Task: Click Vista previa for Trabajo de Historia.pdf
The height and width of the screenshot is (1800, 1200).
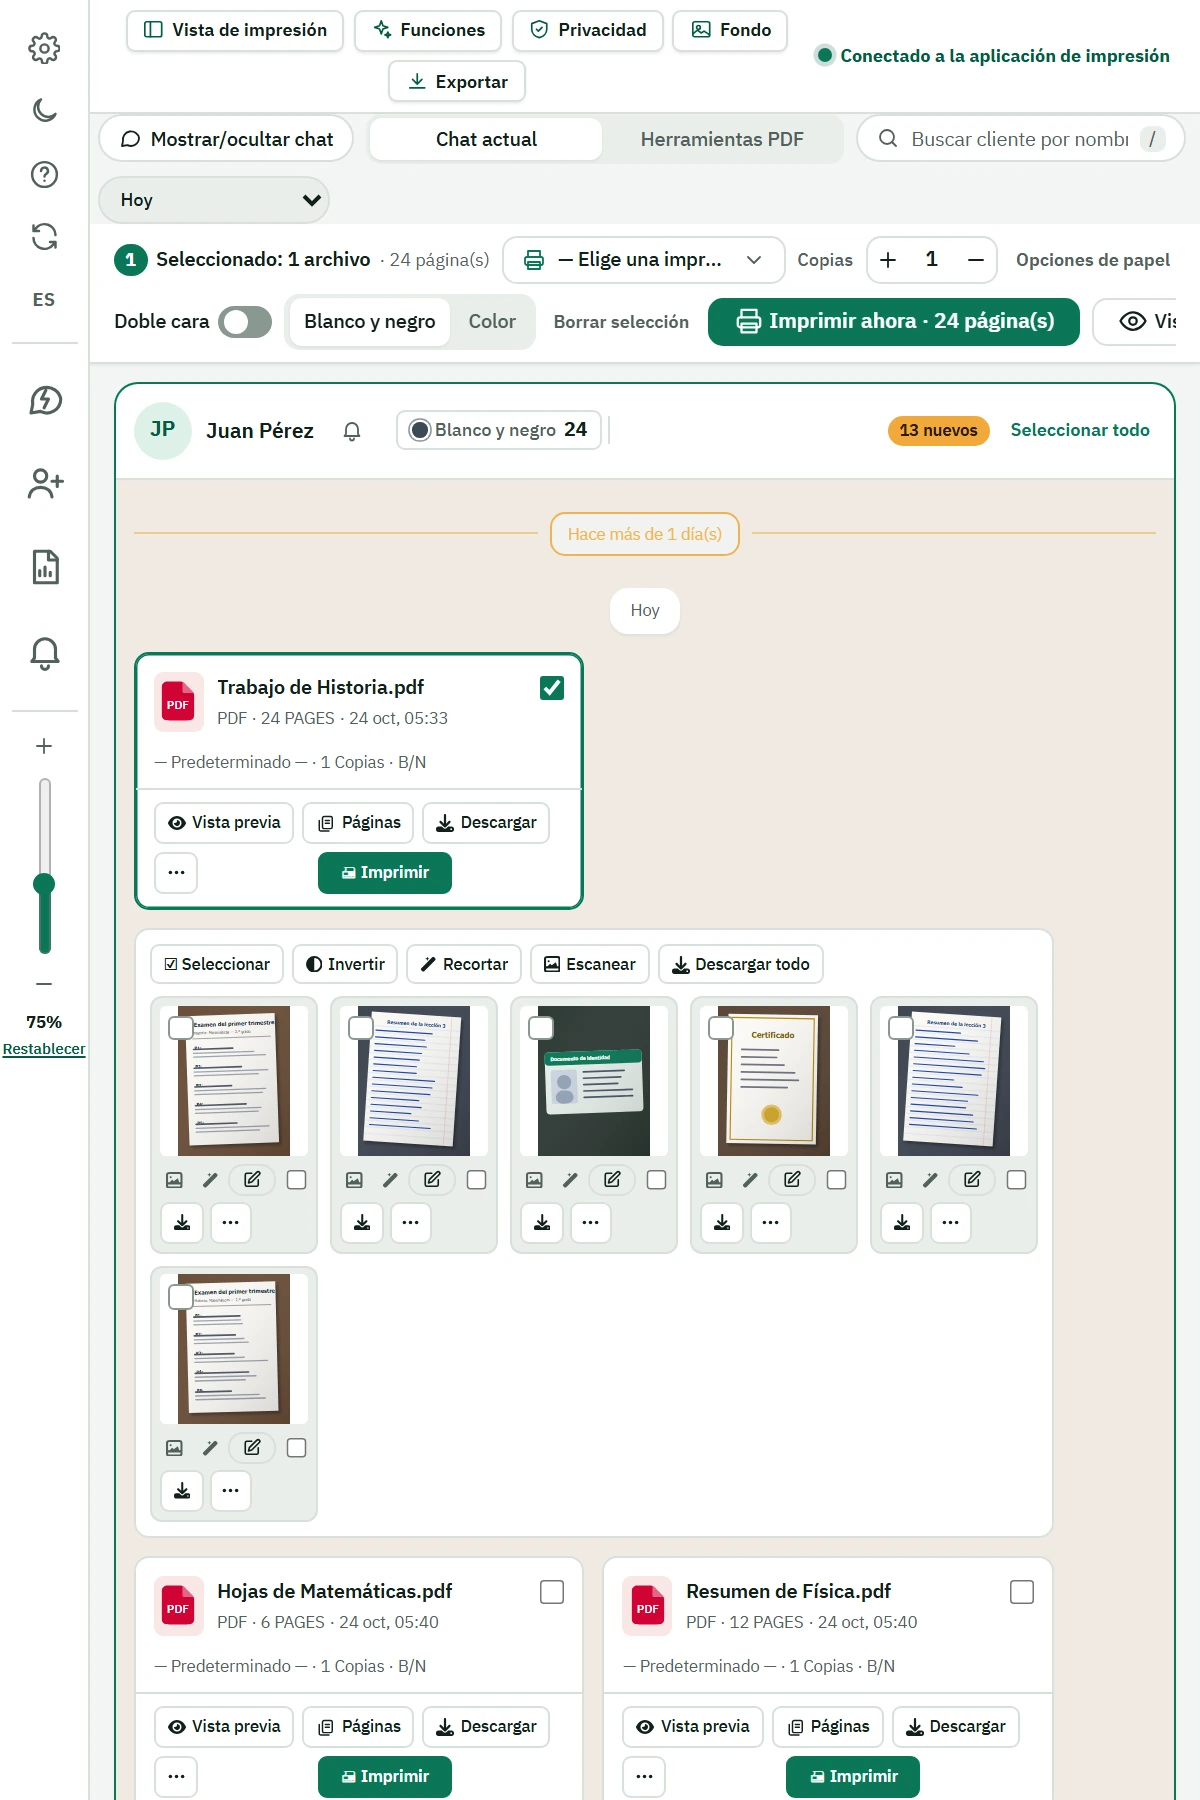Action: pos(224,822)
